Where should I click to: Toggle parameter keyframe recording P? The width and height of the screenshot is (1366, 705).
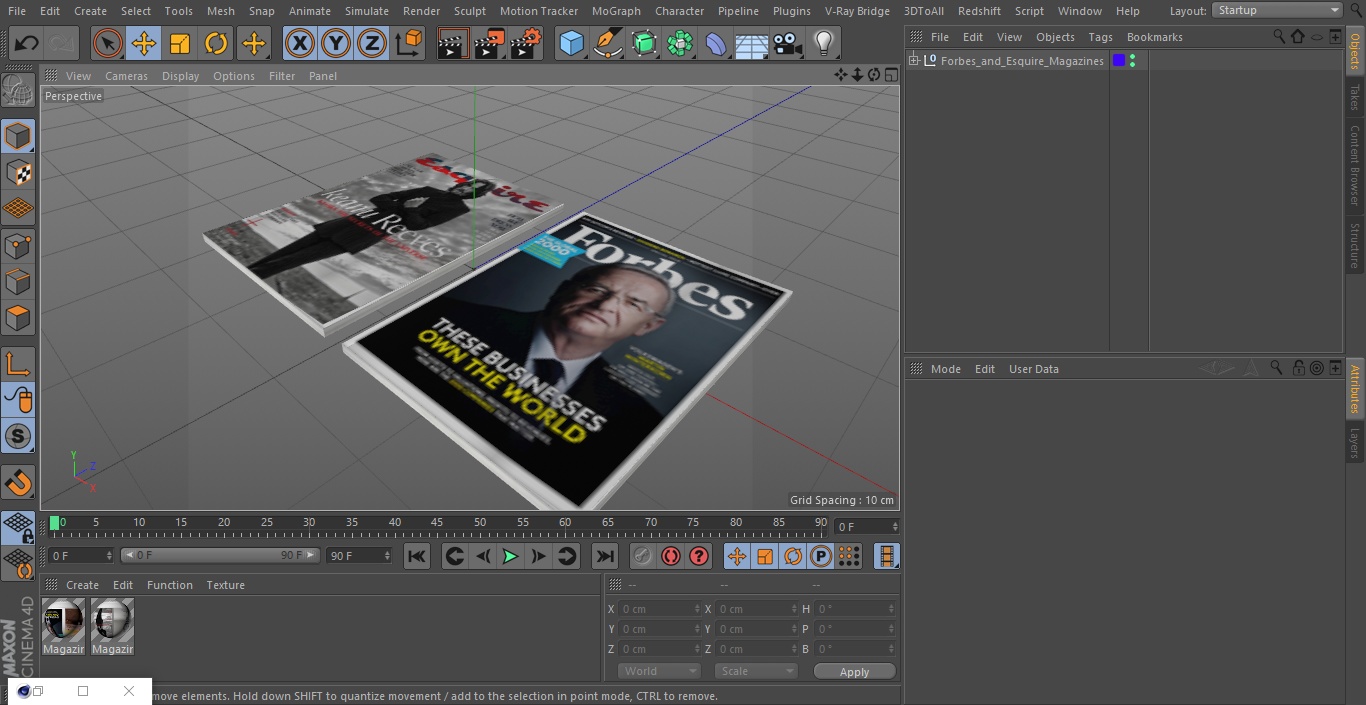point(821,556)
